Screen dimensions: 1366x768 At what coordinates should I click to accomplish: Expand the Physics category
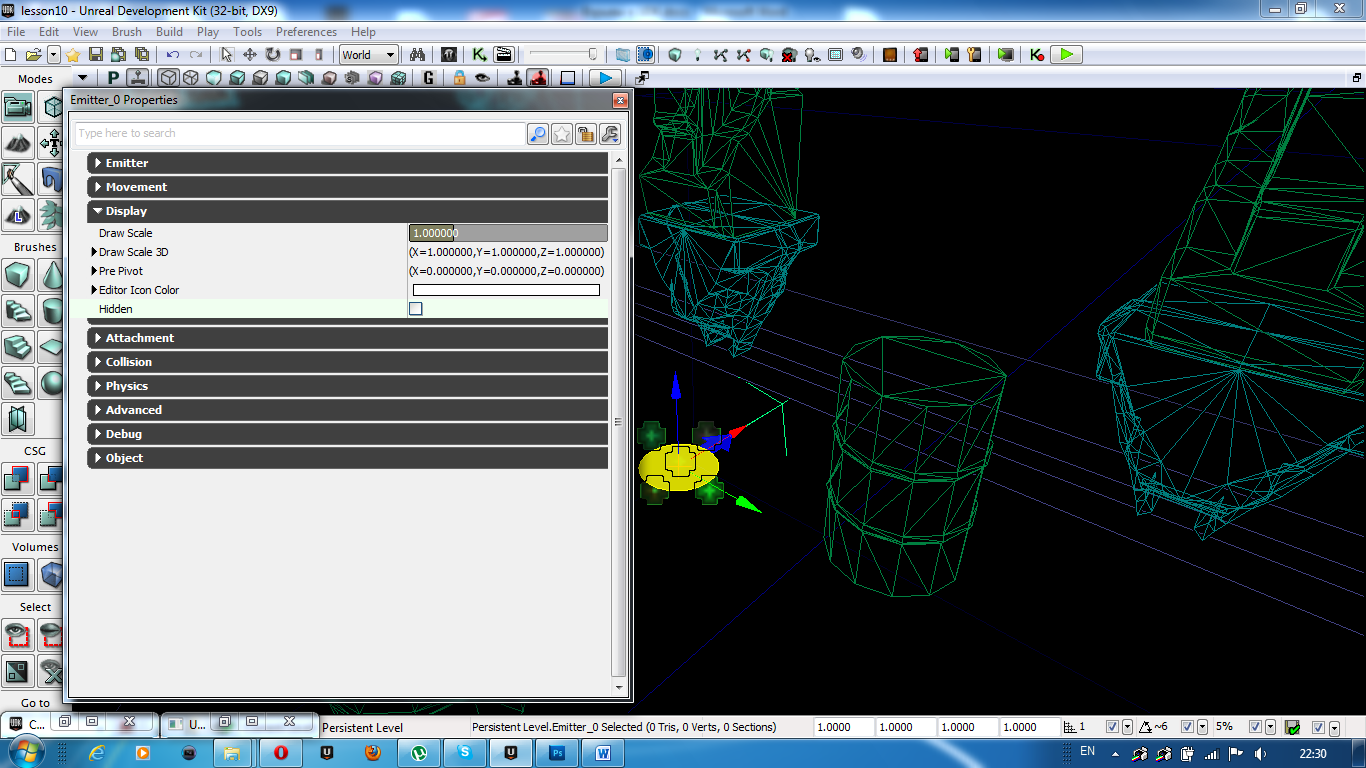(x=348, y=386)
